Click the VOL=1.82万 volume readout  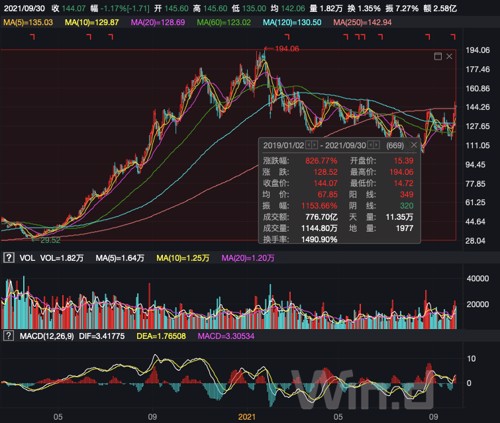tap(62, 258)
